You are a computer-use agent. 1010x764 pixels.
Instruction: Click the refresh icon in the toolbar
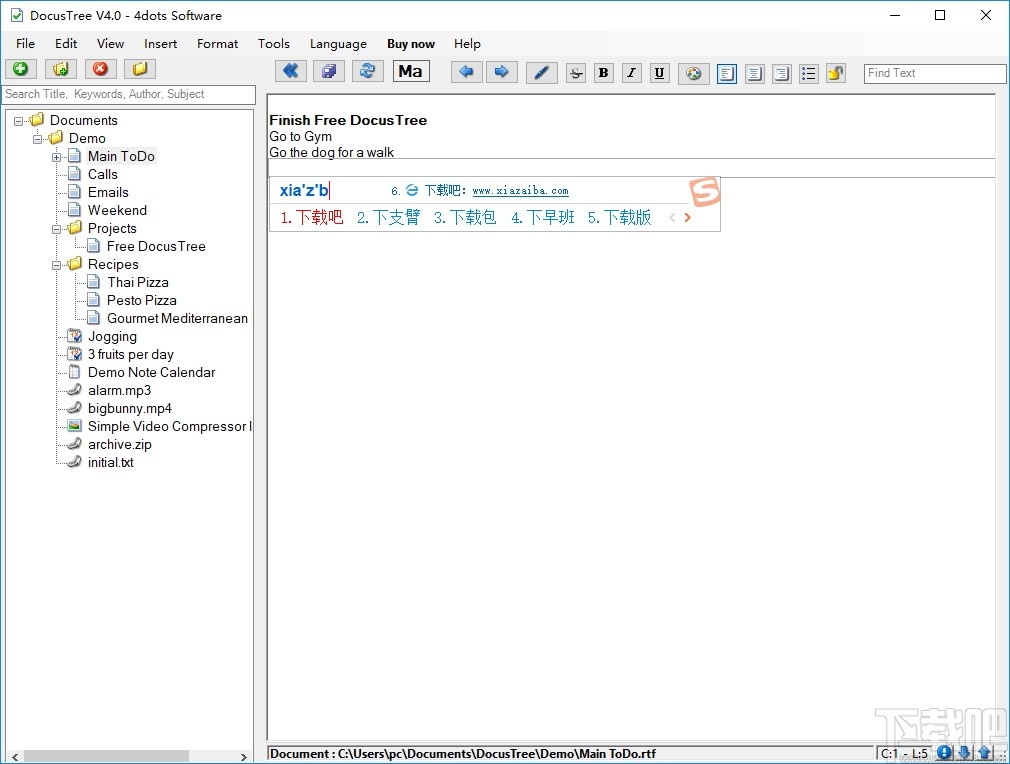(x=367, y=71)
